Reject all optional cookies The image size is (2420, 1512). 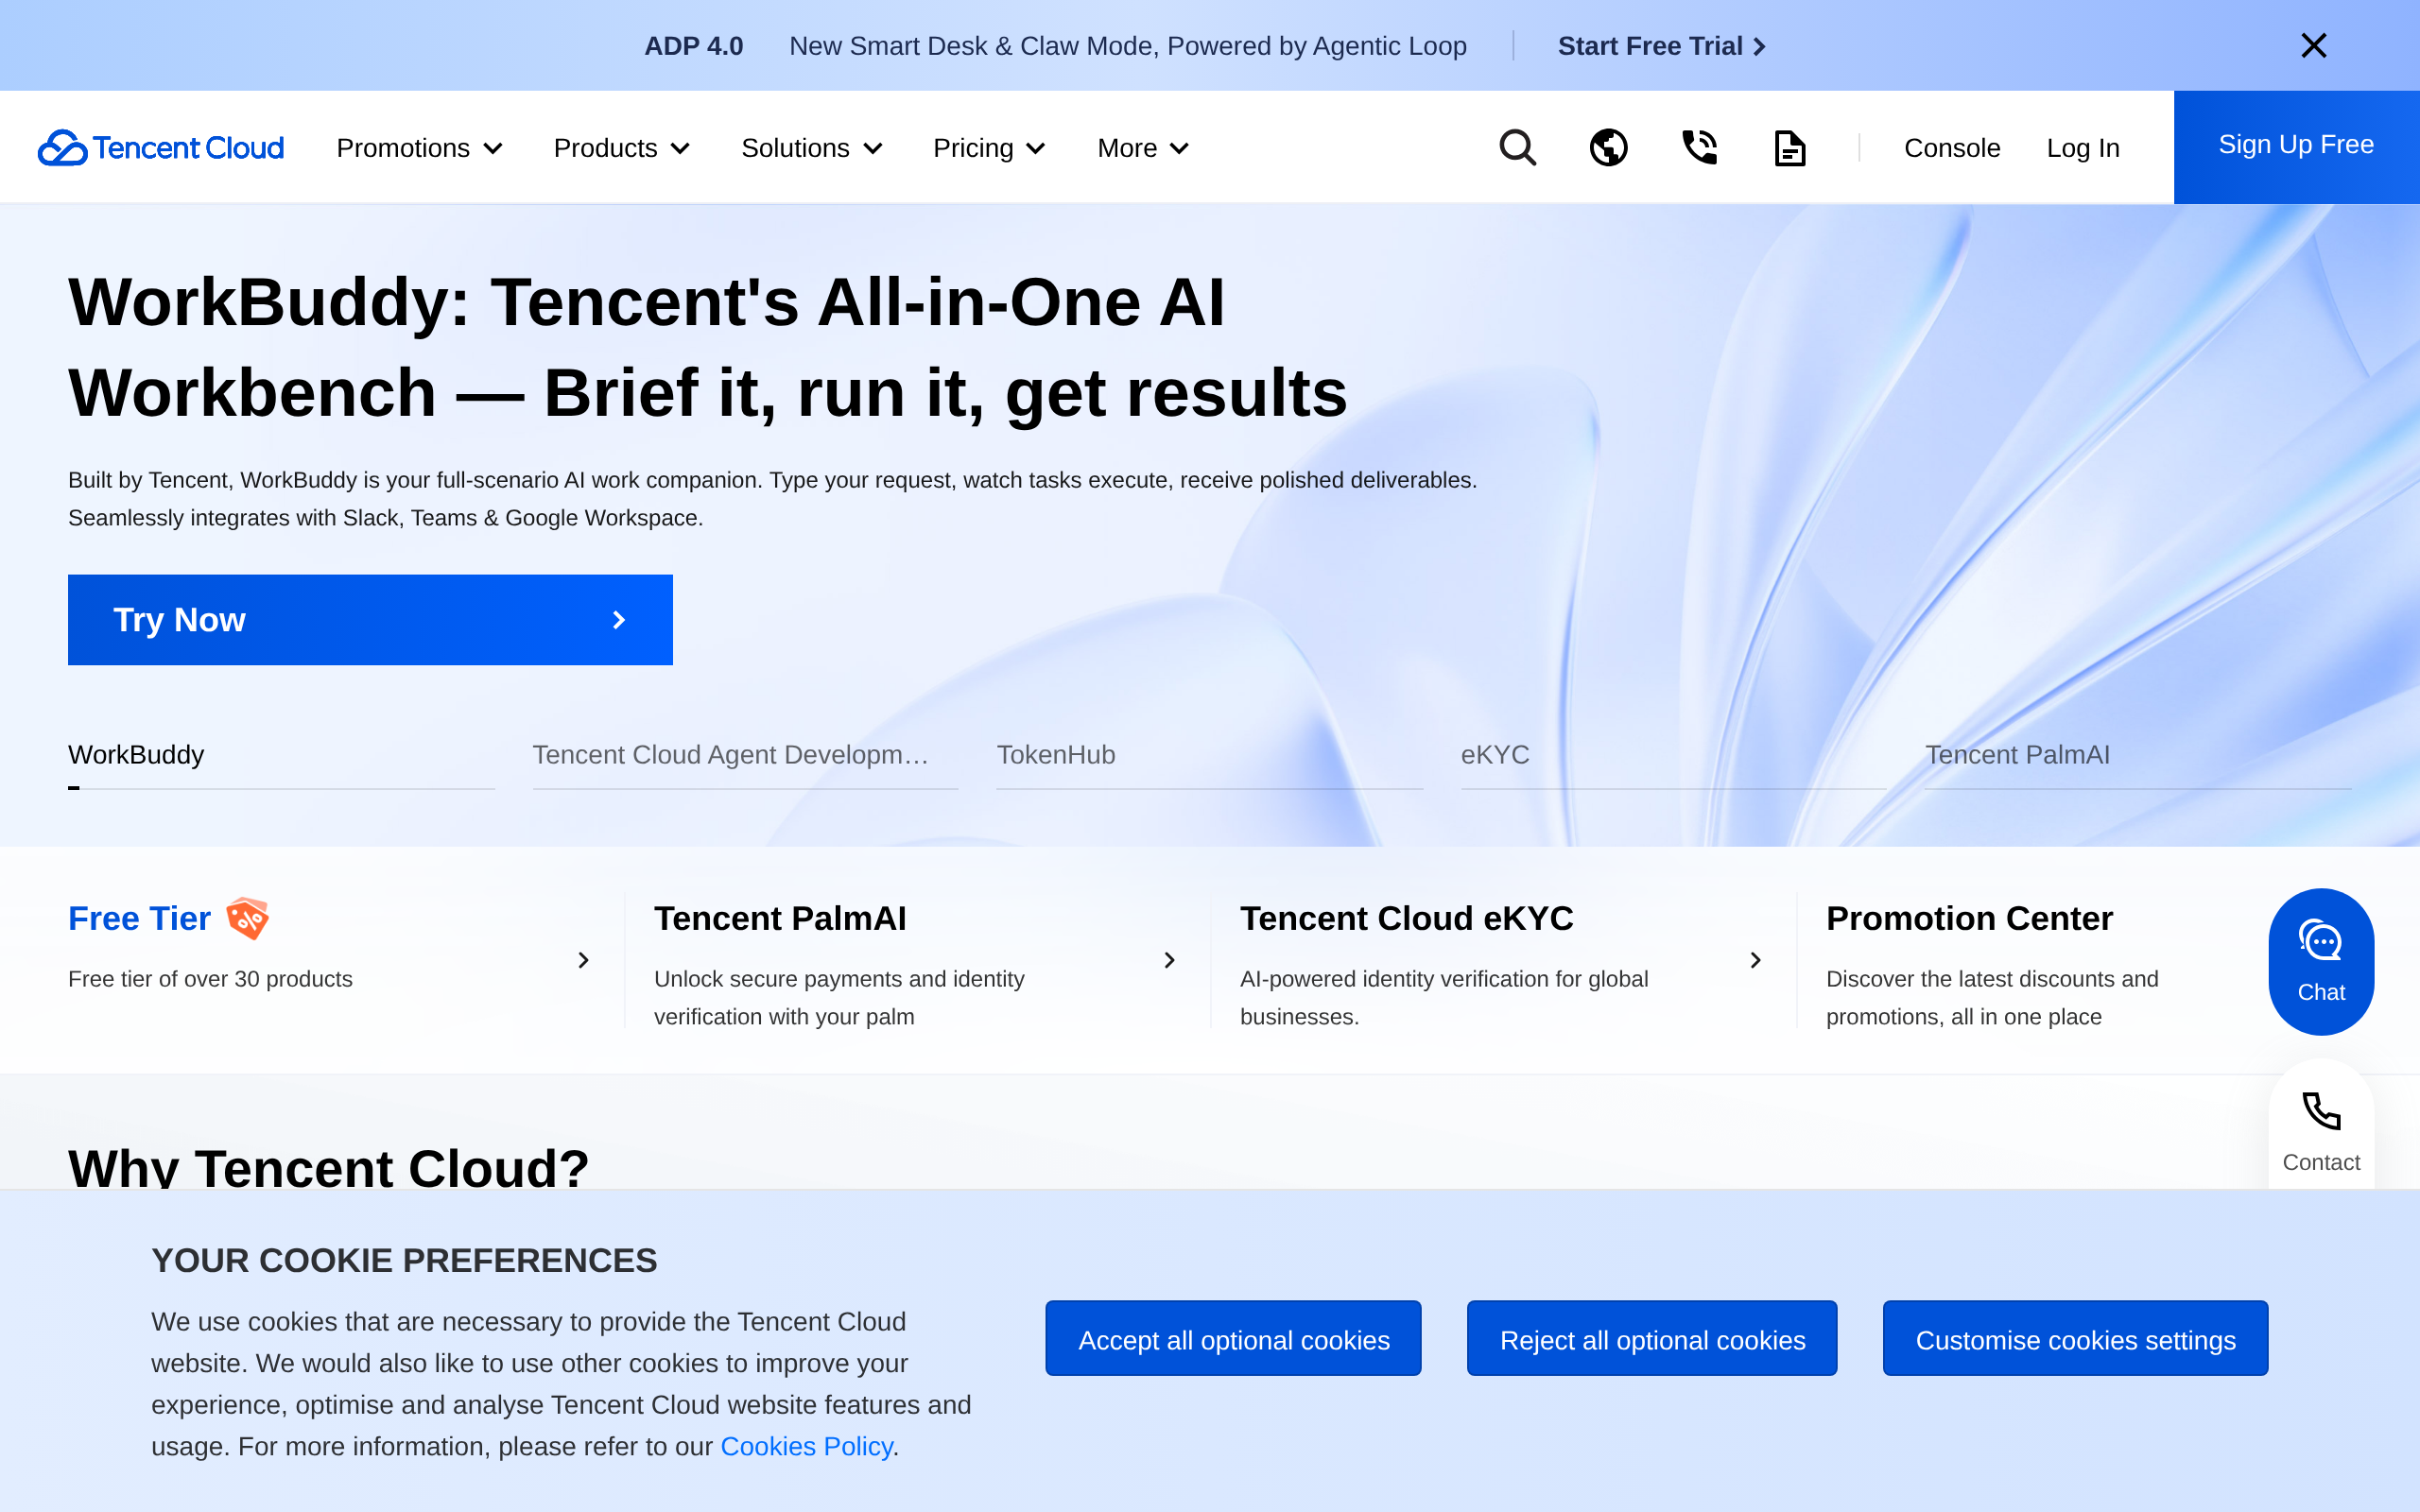point(1652,1338)
